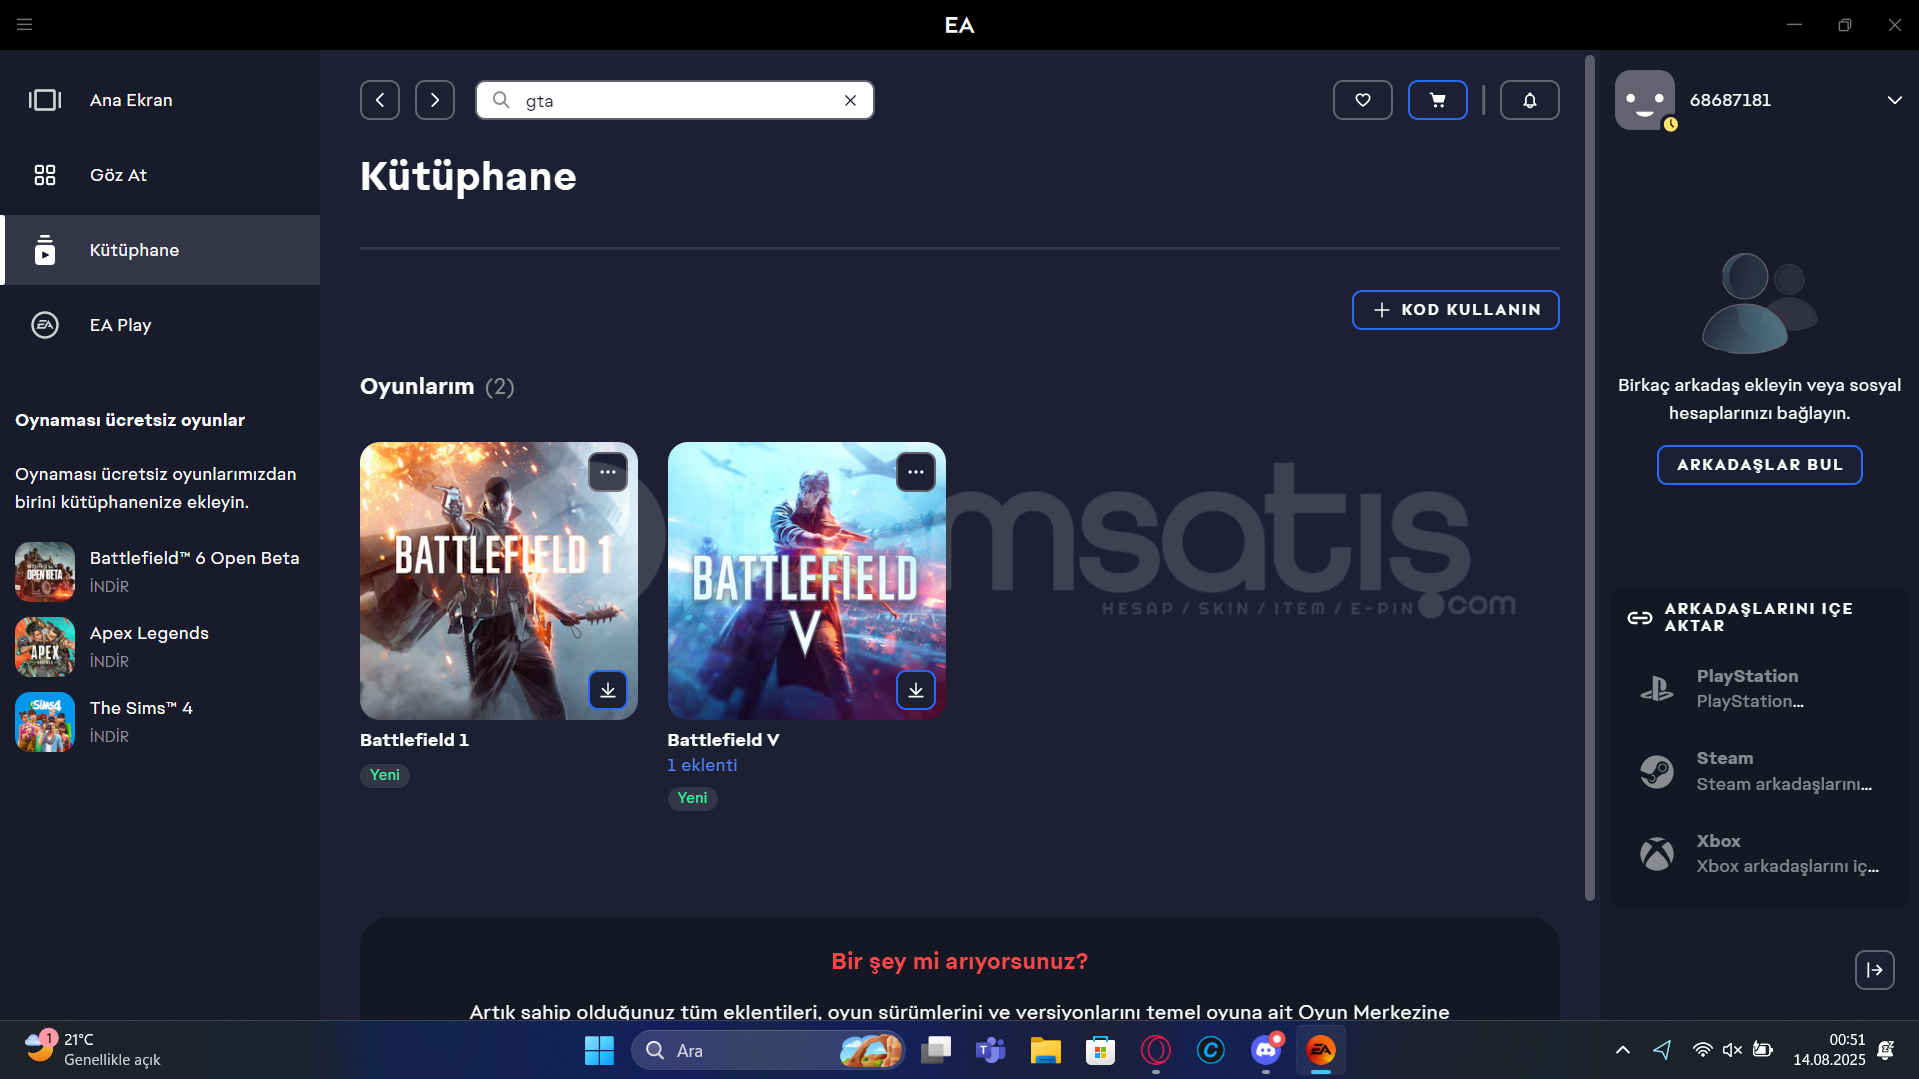
Task: Import friends from Steam
Action: coord(1759,771)
